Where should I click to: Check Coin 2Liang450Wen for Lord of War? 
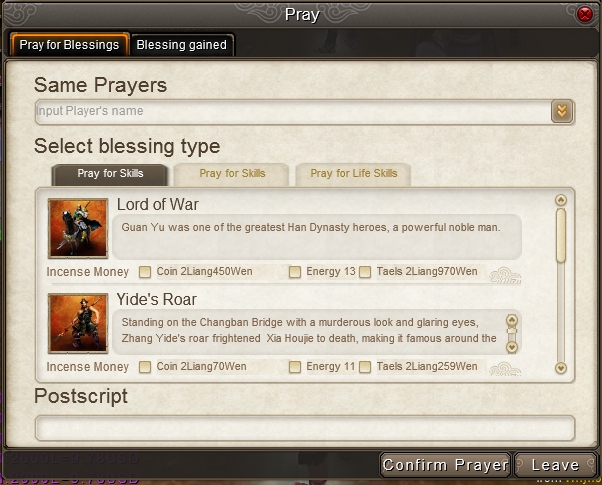click(145, 272)
